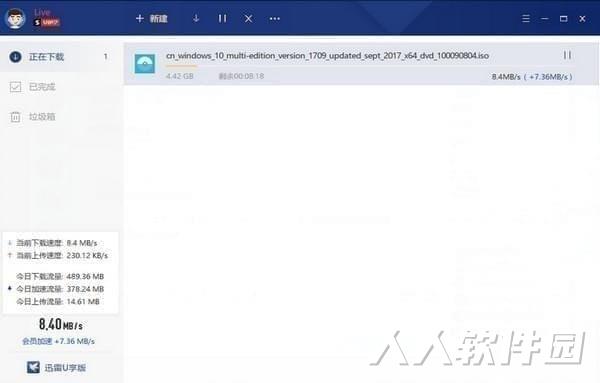Click the 4.42 GB file size
The image size is (600, 383).
pos(179,76)
